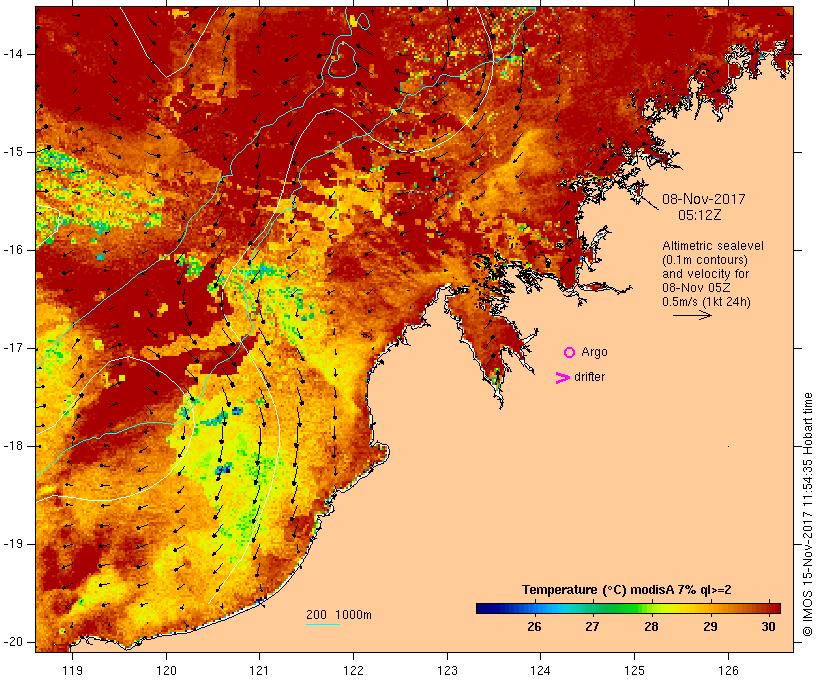Screen dimensions: 820x680
Task: Click the dark blue end of temperature colorbar
Action: tap(486, 608)
